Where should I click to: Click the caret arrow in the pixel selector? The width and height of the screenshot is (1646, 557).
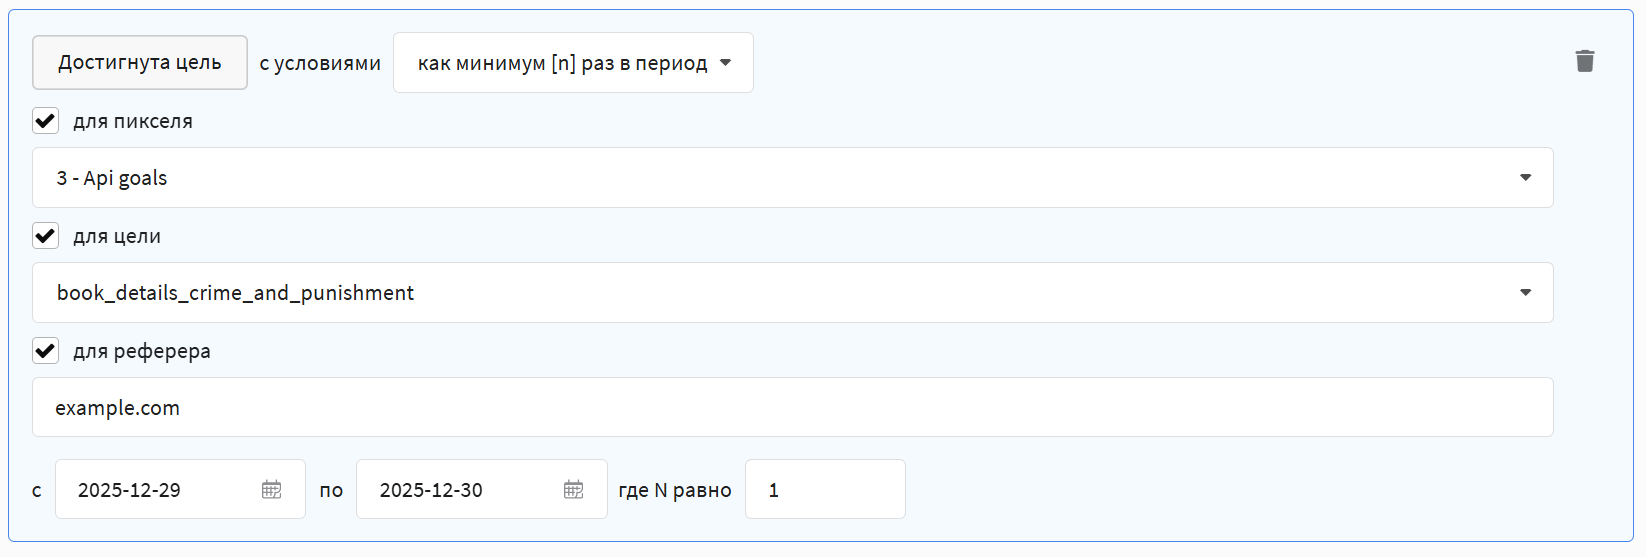point(1525,178)
